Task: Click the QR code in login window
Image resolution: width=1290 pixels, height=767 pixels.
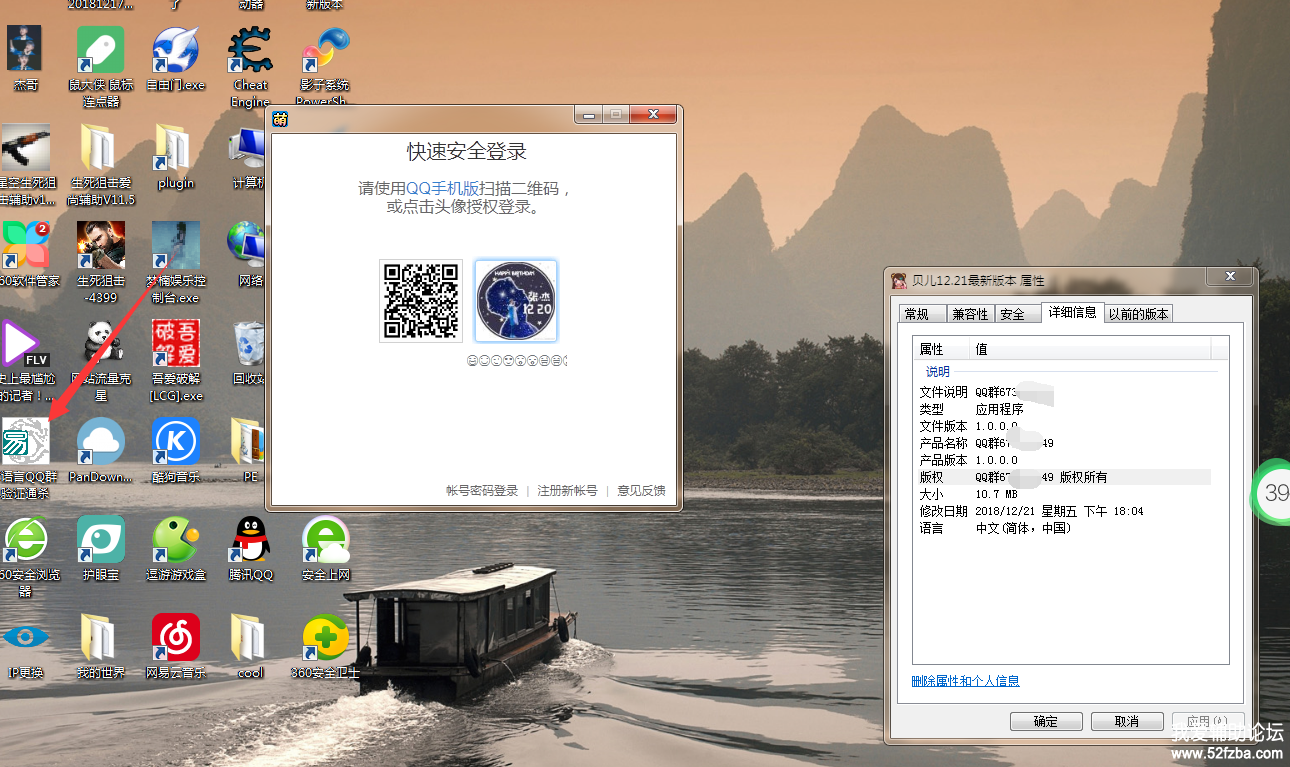Action: [x=421, y=301]
